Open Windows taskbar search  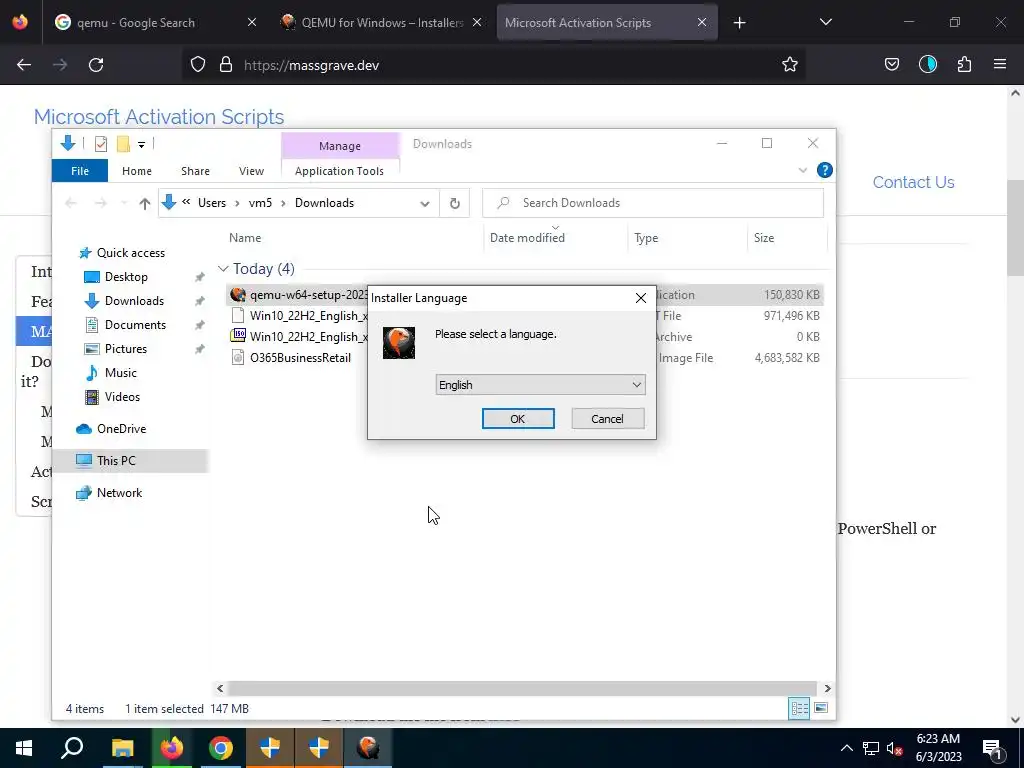[72, 748]
